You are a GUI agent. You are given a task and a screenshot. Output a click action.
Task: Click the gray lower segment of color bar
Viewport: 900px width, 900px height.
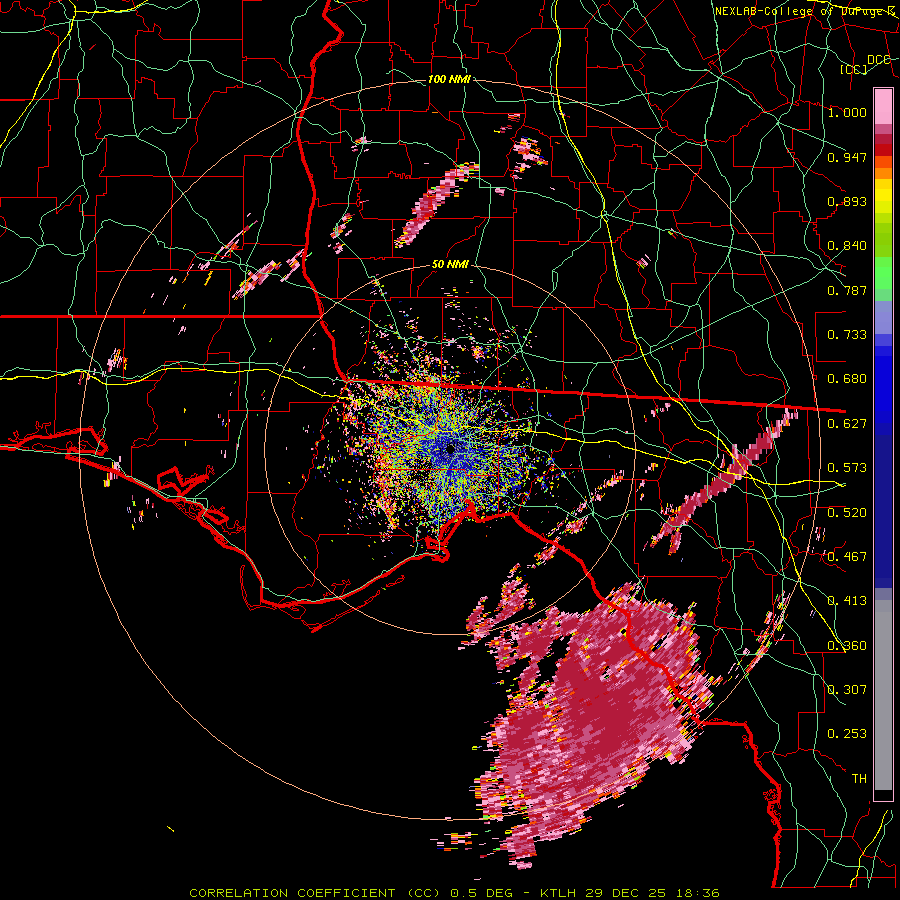(x=883, y=695)
